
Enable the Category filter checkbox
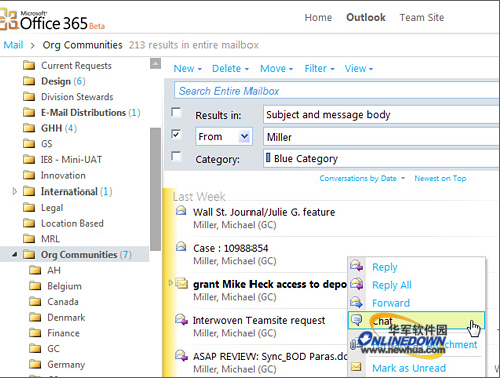pos(176,157)
